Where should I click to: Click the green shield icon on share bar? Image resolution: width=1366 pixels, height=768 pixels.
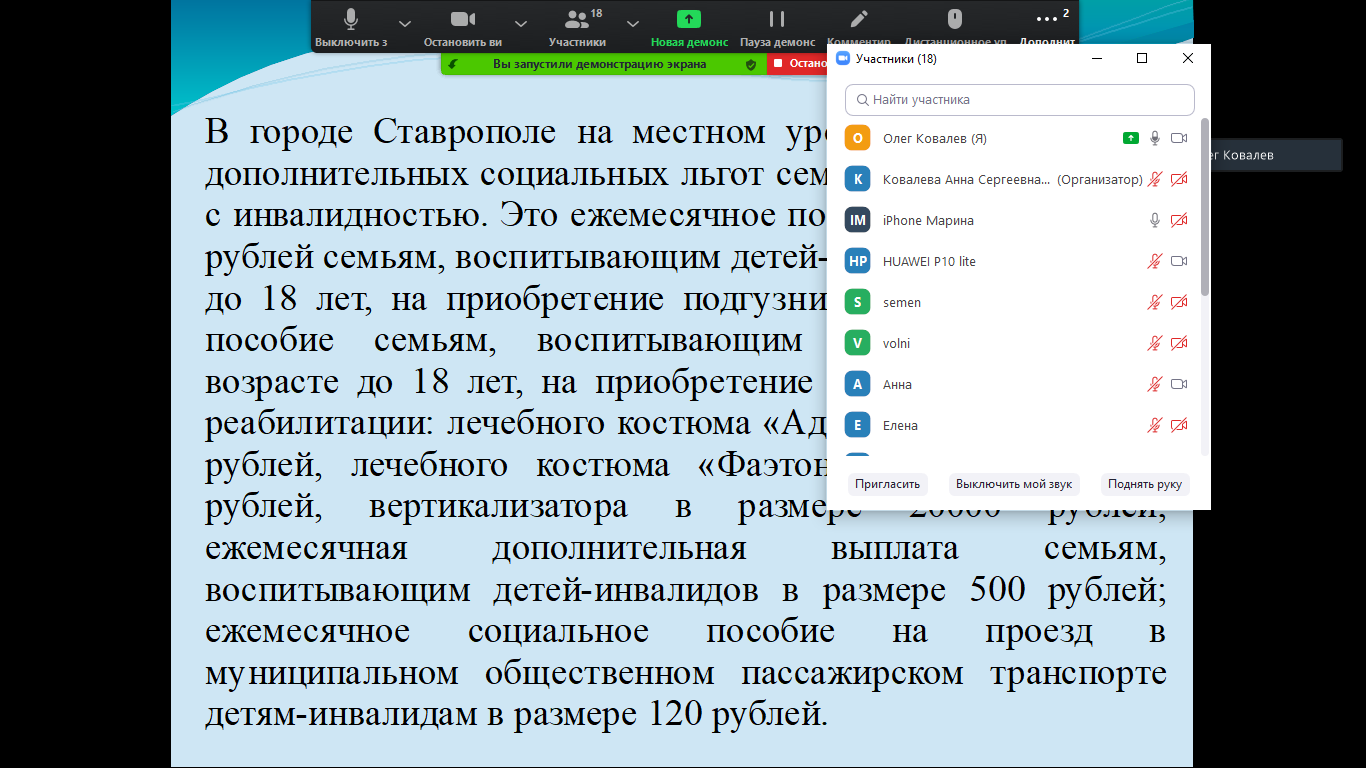(x=751, y=64)
